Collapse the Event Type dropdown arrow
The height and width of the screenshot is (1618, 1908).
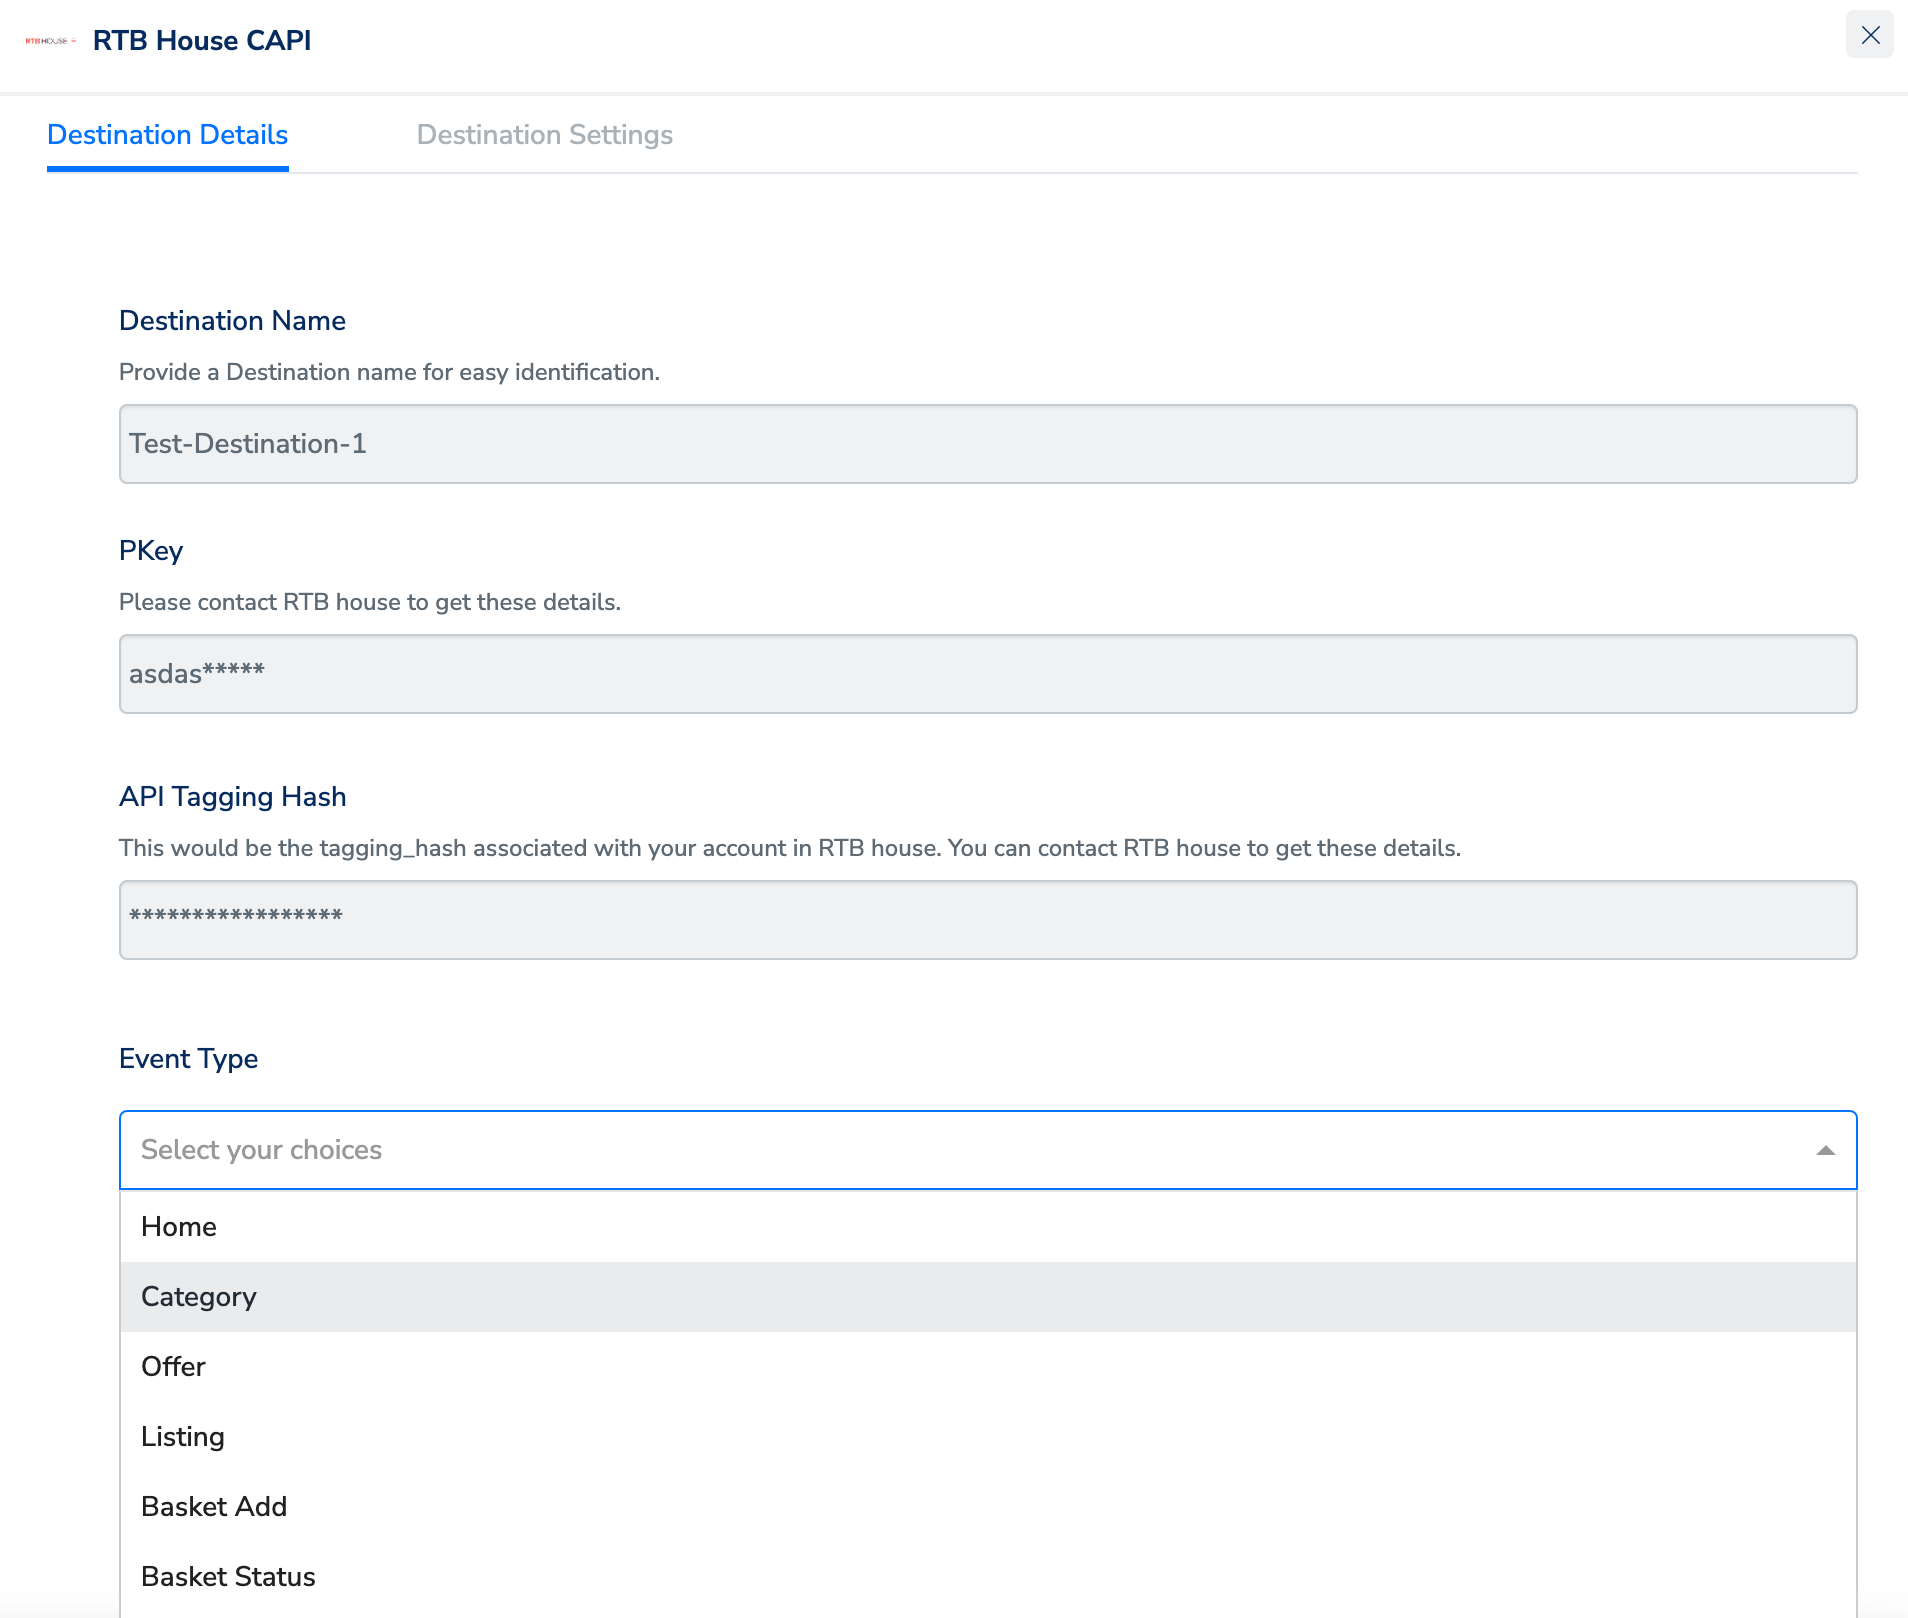(x=1825, y=1151)
